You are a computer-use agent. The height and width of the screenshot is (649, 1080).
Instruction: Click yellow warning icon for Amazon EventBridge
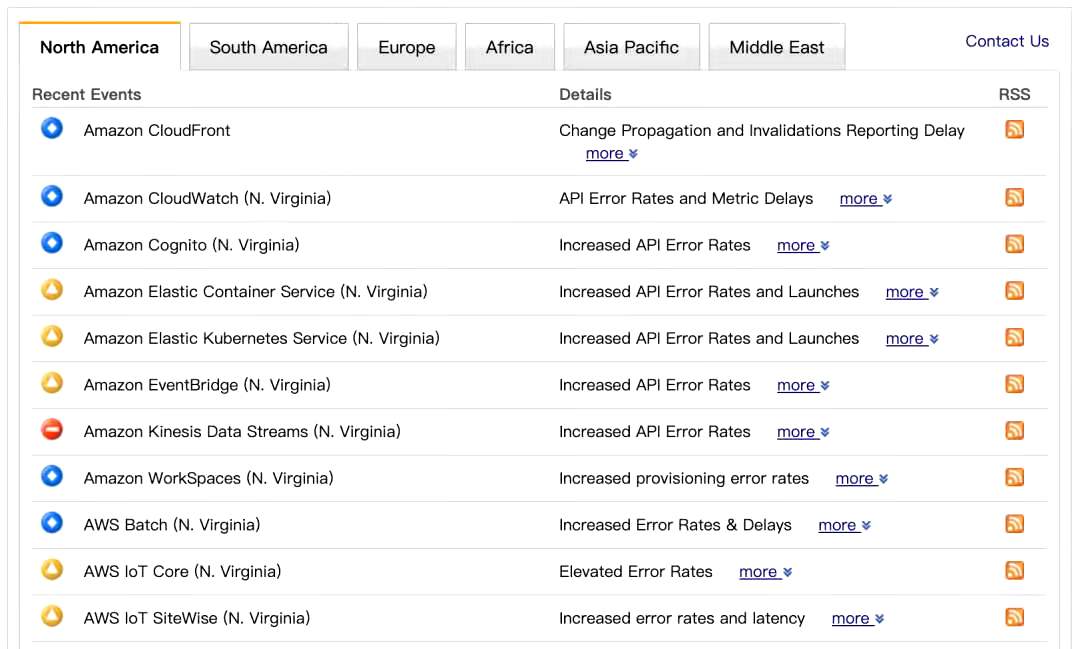pos(52,383)
